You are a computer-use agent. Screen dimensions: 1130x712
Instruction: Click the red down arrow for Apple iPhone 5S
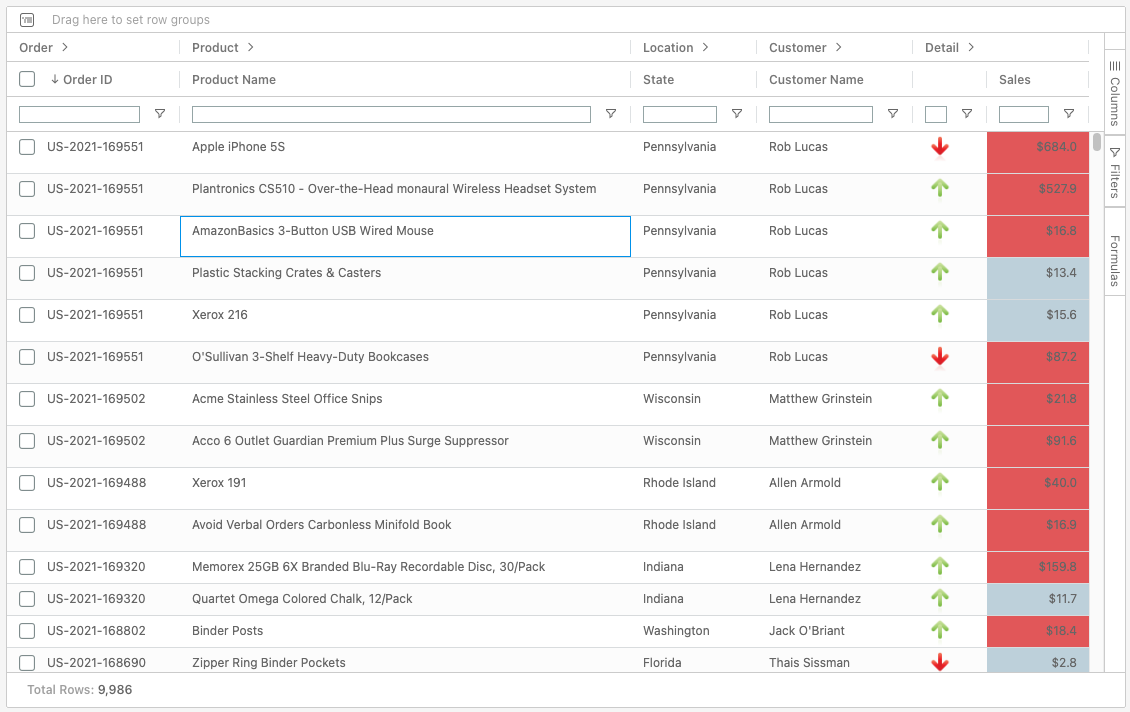[x=939, y=147]
